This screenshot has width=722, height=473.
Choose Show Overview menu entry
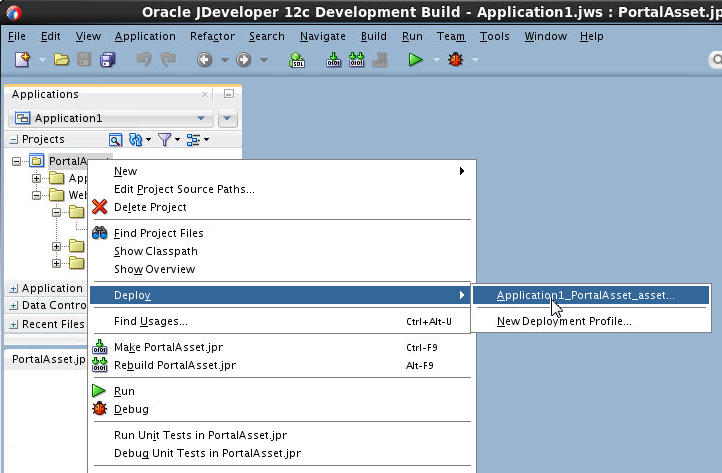coord(283,269)
